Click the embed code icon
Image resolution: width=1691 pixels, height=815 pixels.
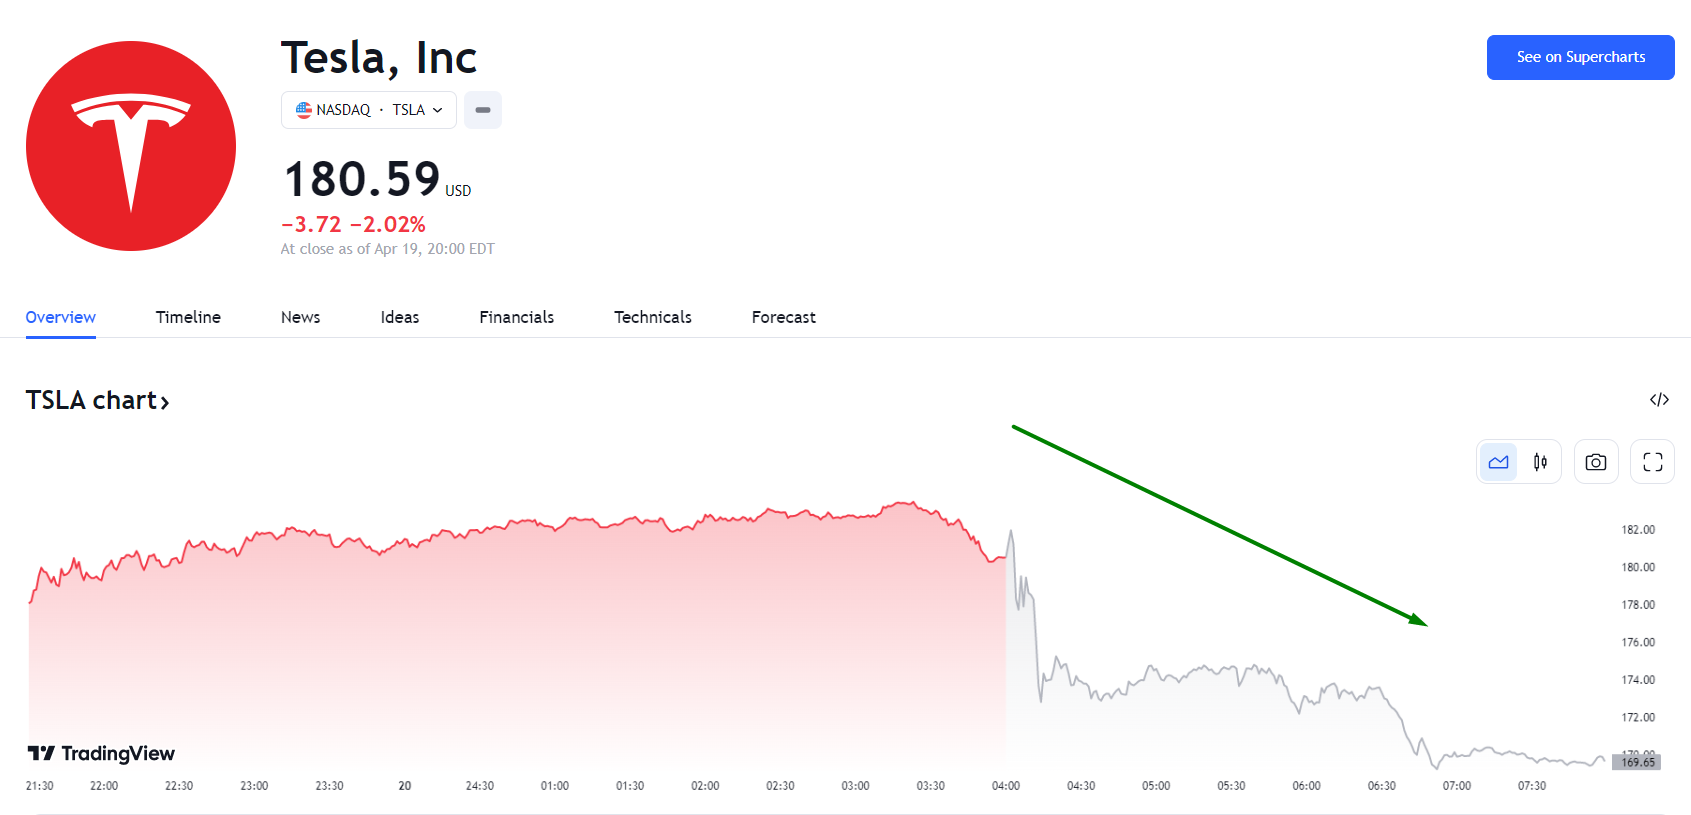tap(1659, 400)
